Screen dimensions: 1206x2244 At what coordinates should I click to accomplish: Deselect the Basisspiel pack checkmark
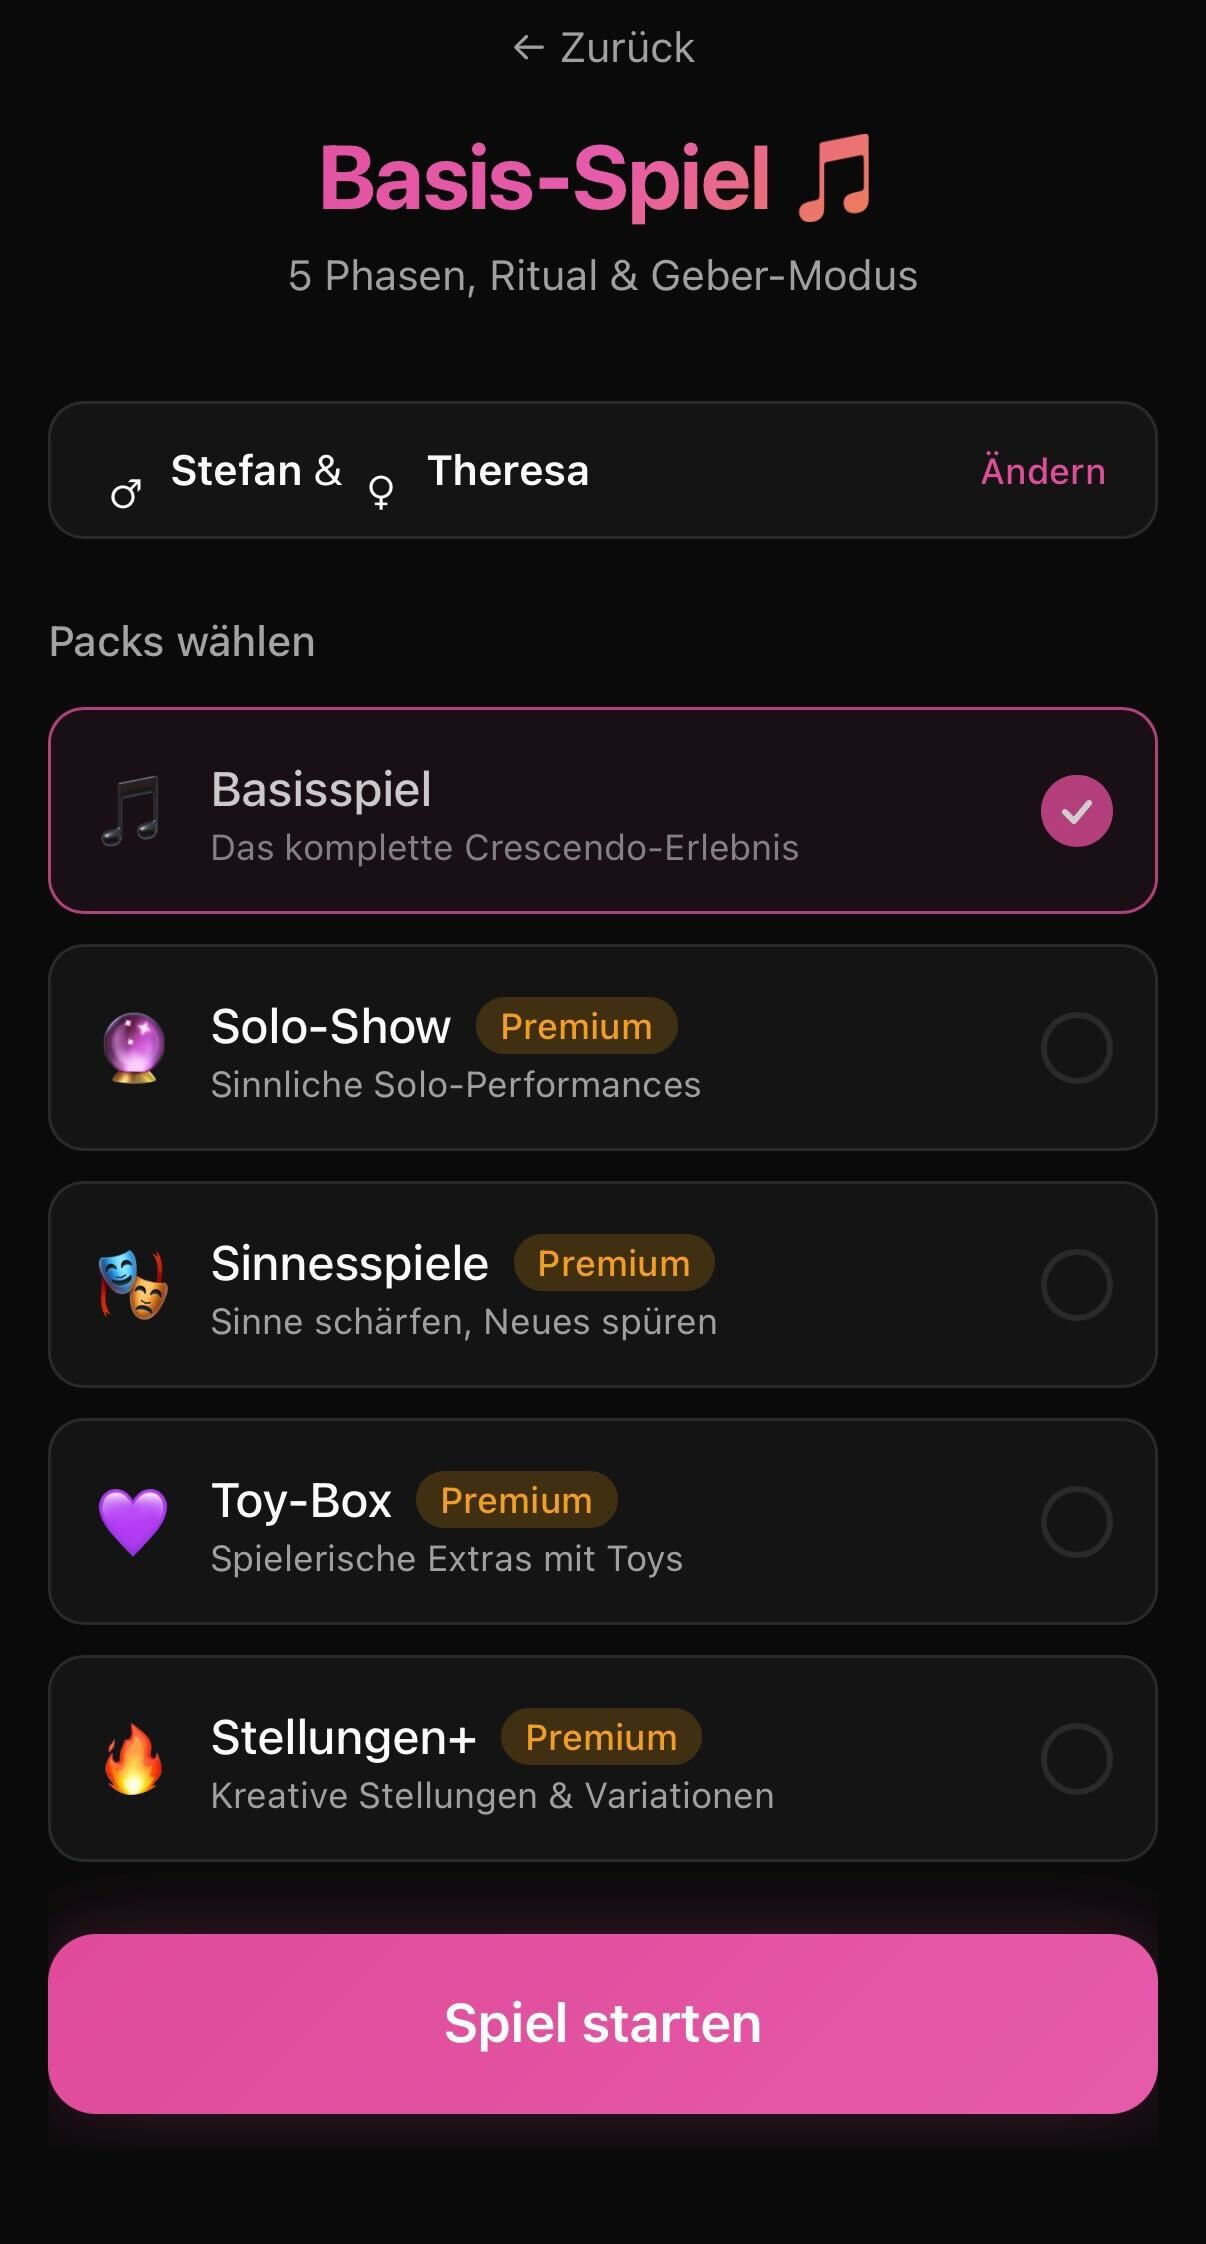pos(1076,810)
